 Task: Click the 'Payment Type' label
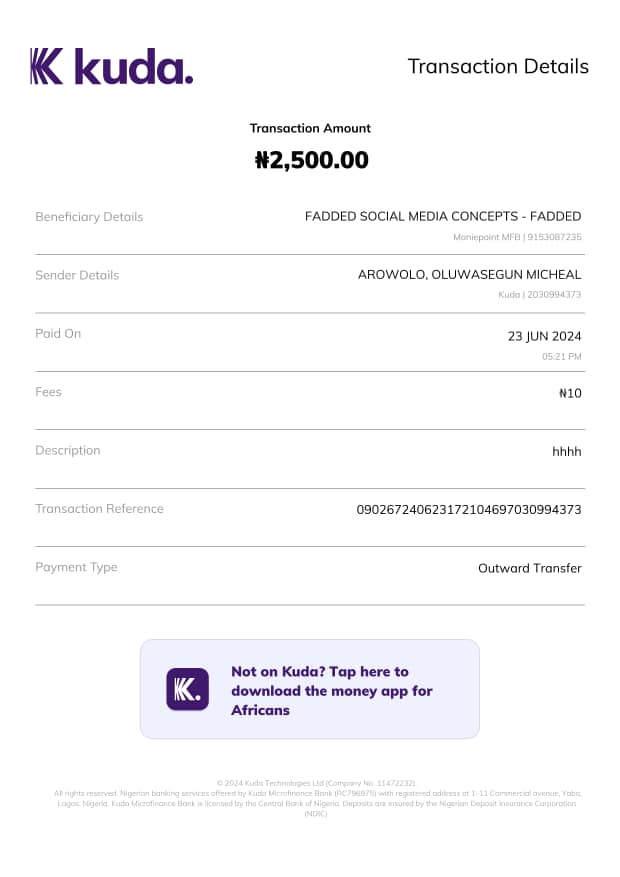click(76, 567)
